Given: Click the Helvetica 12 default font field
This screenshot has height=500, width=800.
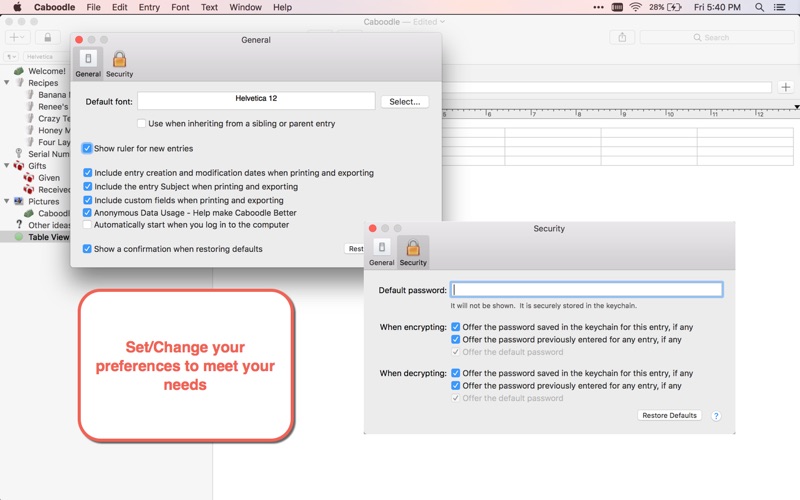Looking at the screenshot, I should [256, 101].
